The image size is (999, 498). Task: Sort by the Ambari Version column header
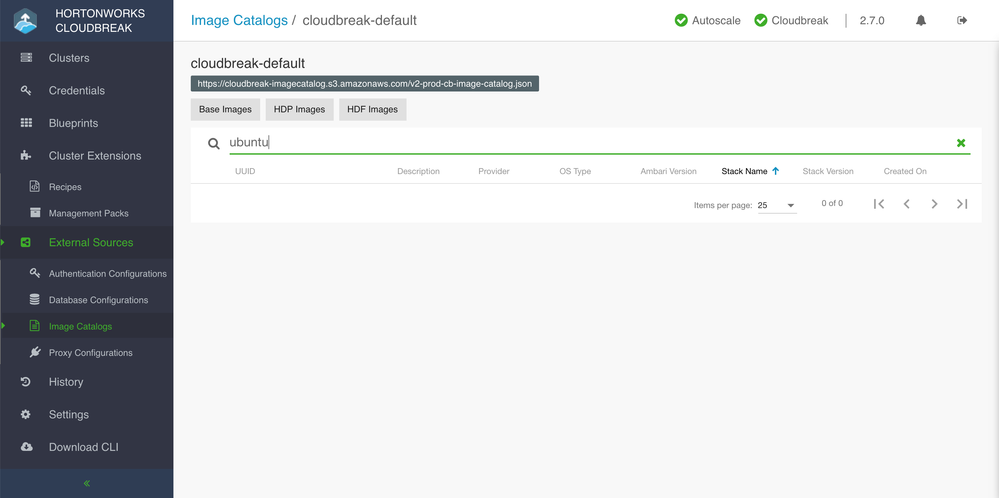pos(668,171)
